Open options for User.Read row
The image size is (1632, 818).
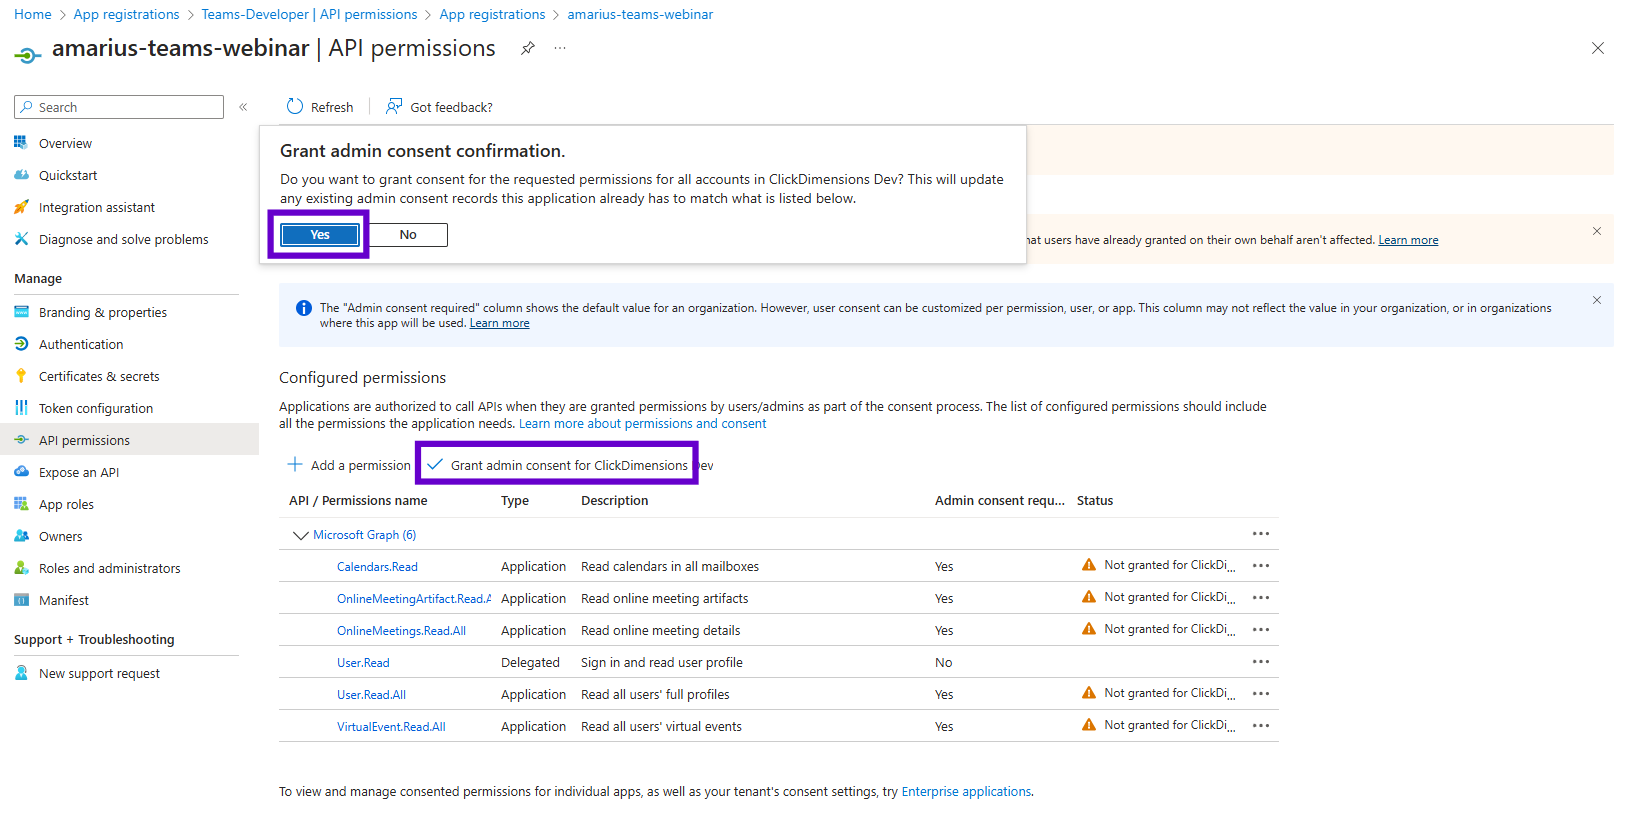(1261, 662)
